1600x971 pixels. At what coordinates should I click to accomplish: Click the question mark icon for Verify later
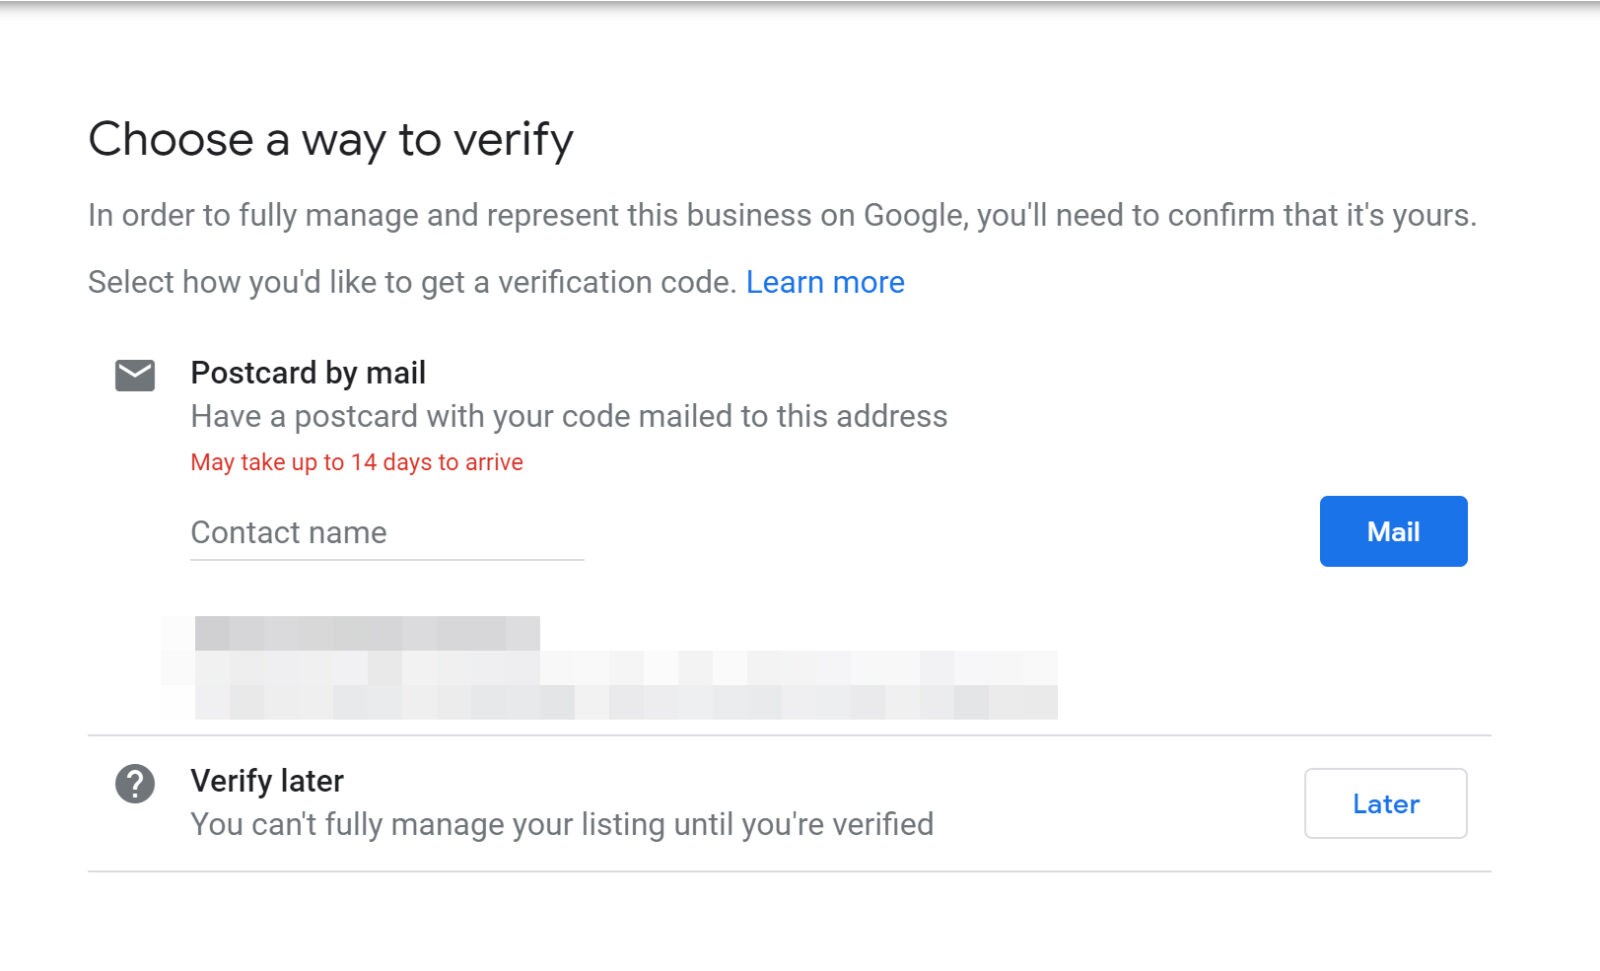pos(135,785)
